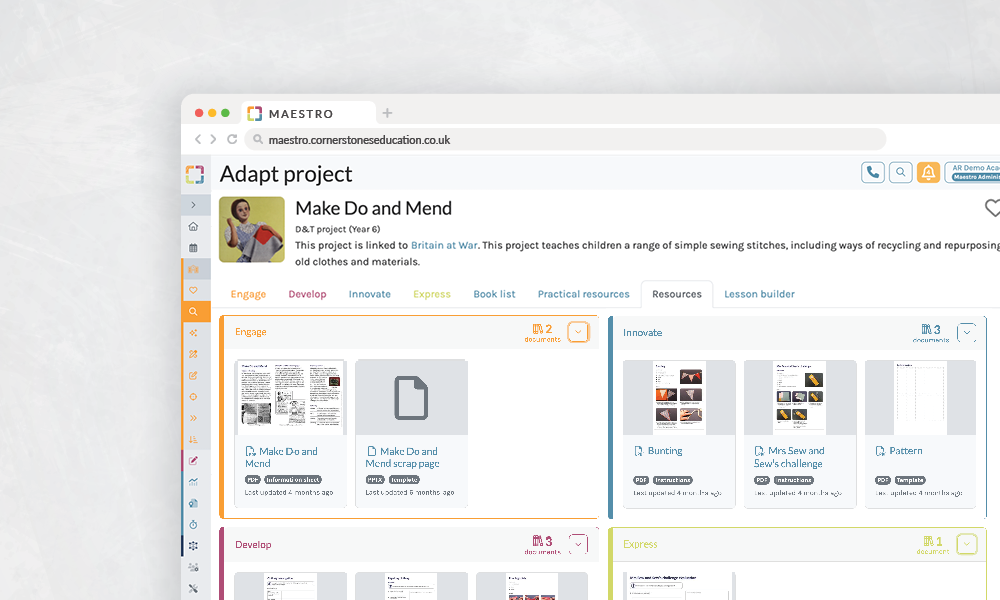Go to the Practical resources tab

[x=583, y=294]
